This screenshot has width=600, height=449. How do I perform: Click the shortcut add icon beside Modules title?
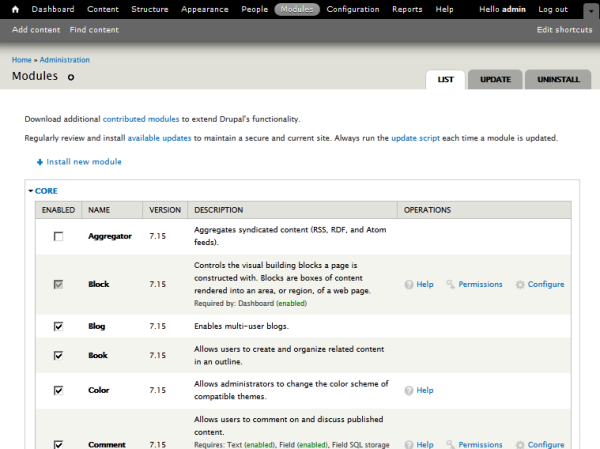click(71, 77)
